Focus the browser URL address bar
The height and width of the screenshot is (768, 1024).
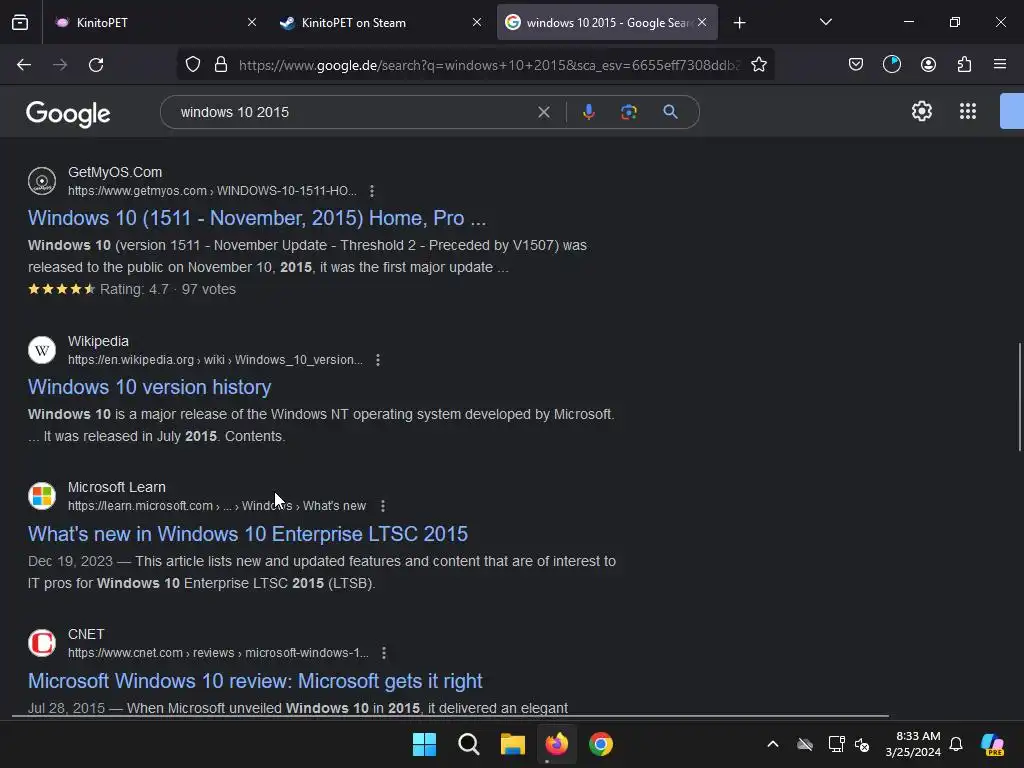pos(490,65)
